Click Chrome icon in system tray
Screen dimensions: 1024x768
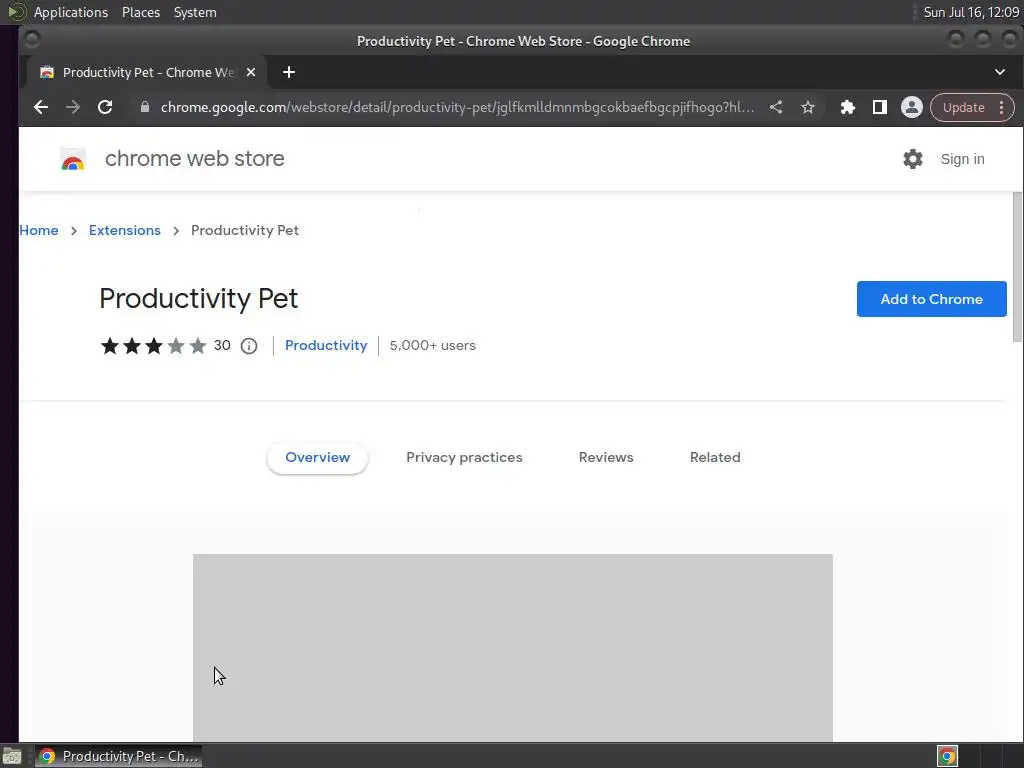947,756
